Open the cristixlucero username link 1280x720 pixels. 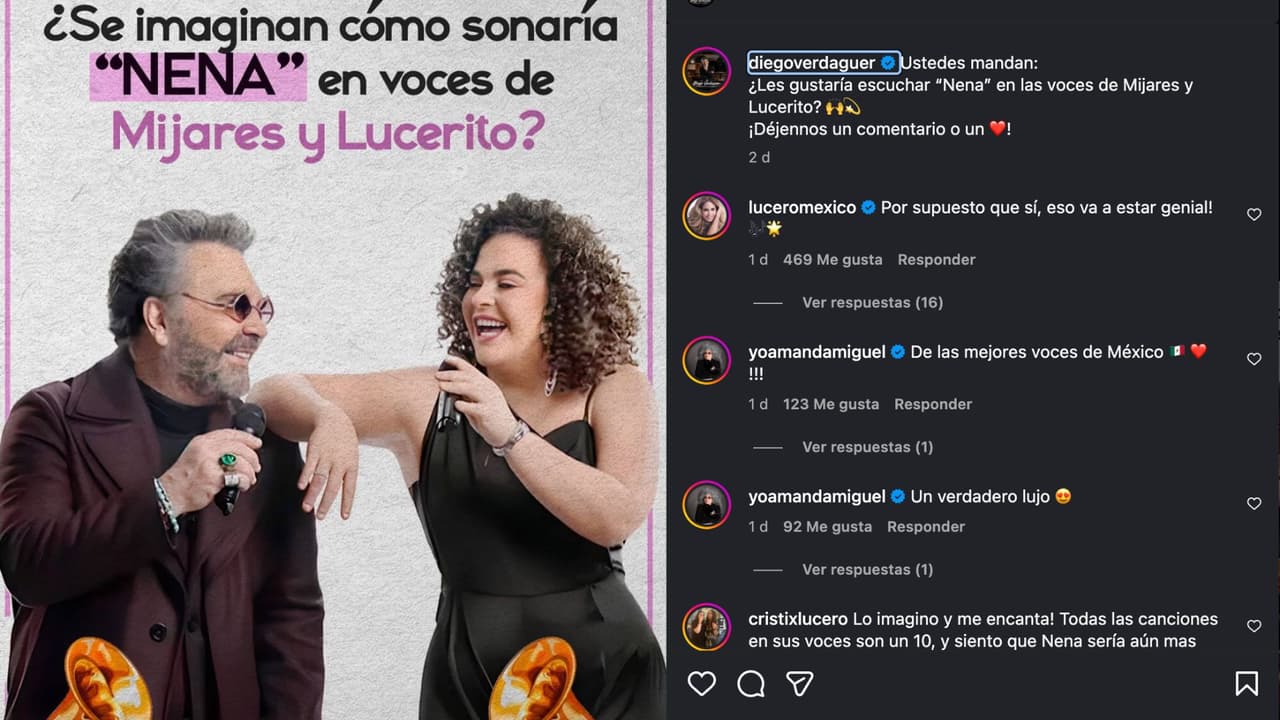(x=797, y=619)
